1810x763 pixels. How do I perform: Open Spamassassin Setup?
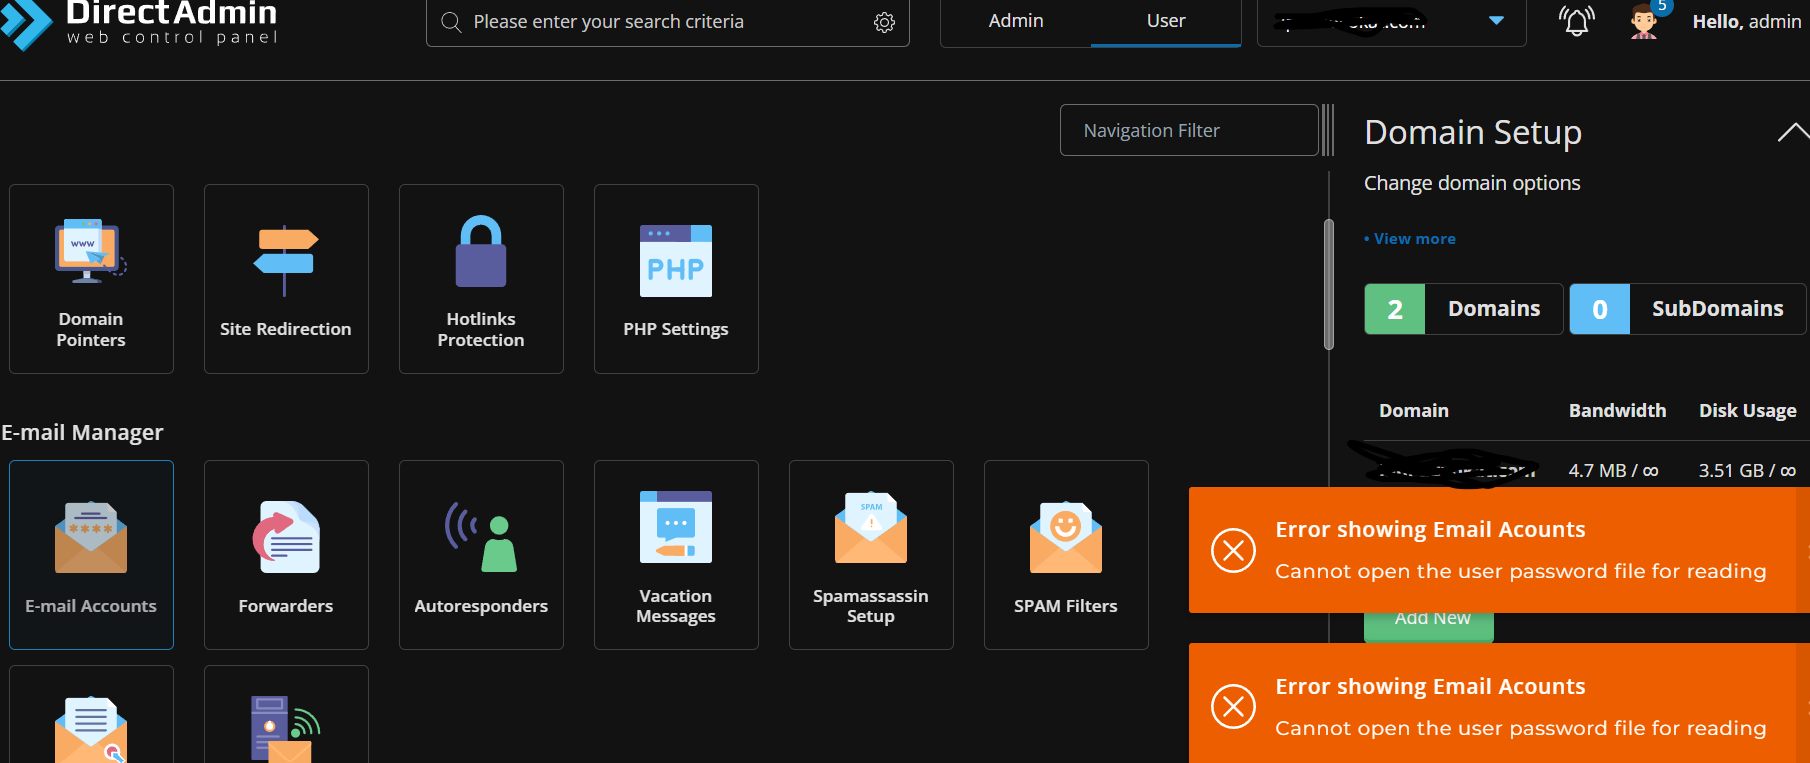871,555
